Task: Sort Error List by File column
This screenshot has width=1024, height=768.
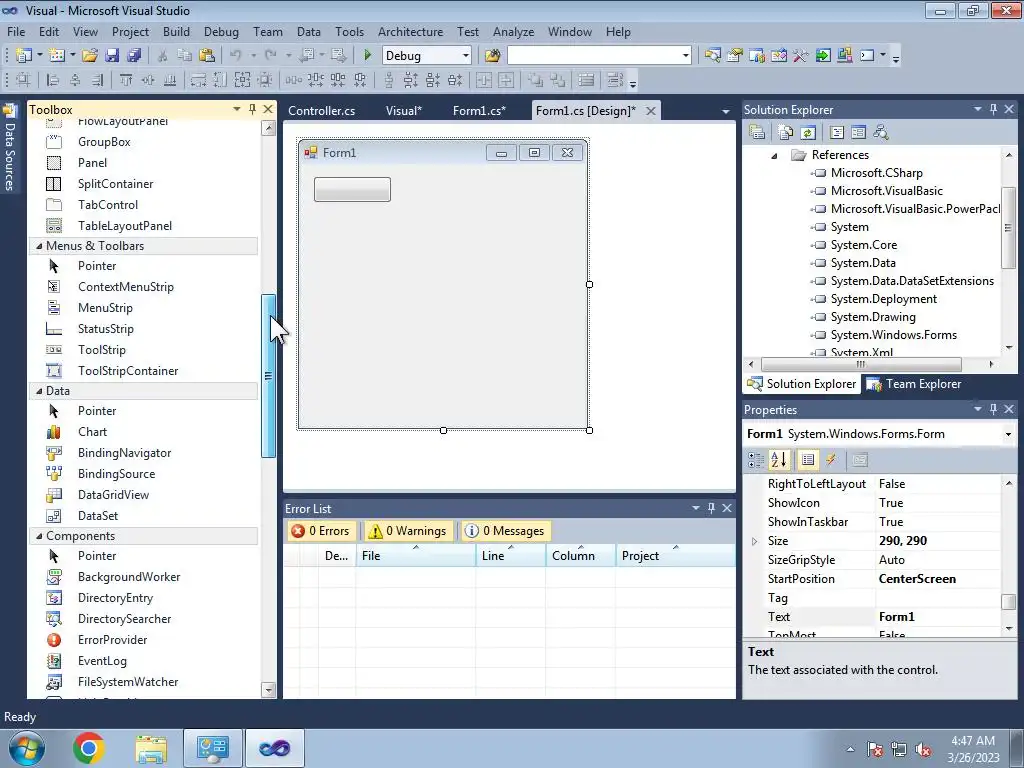Action: coord(416,556)
